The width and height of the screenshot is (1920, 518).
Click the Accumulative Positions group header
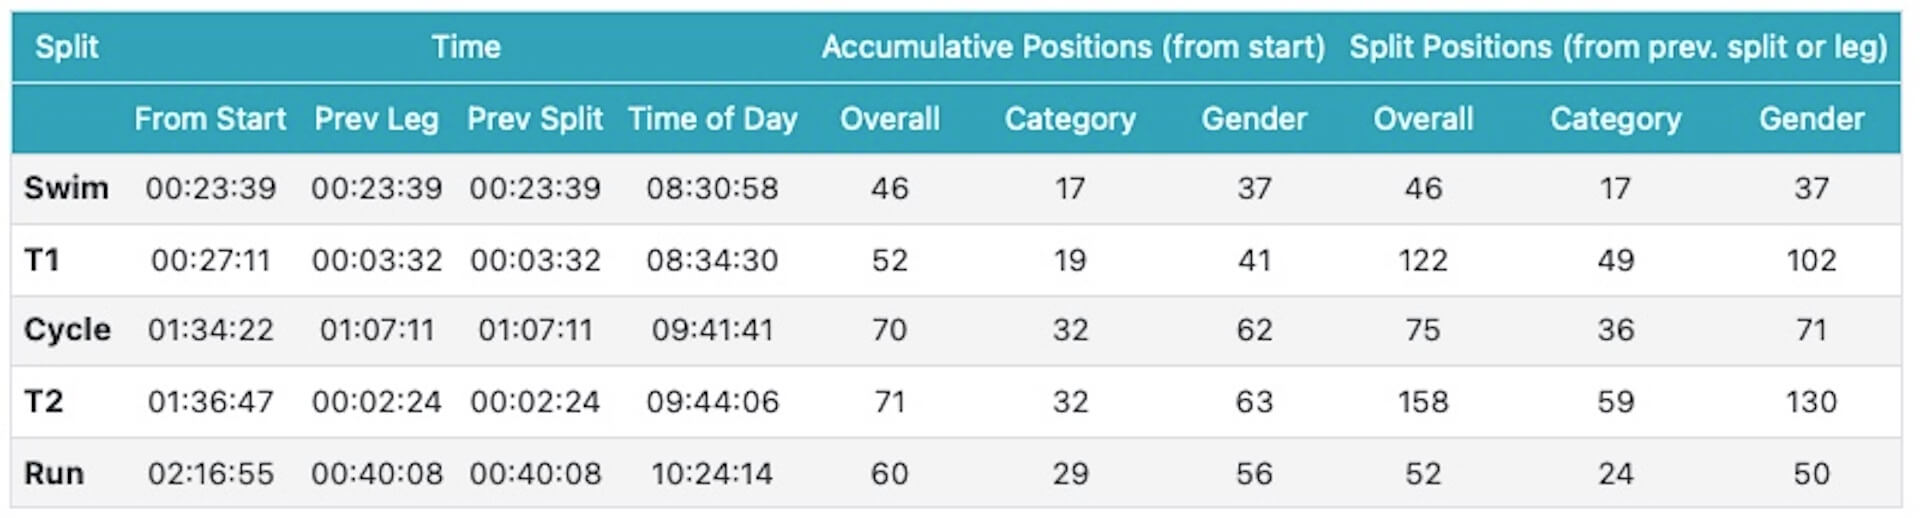coord(1073,47)
